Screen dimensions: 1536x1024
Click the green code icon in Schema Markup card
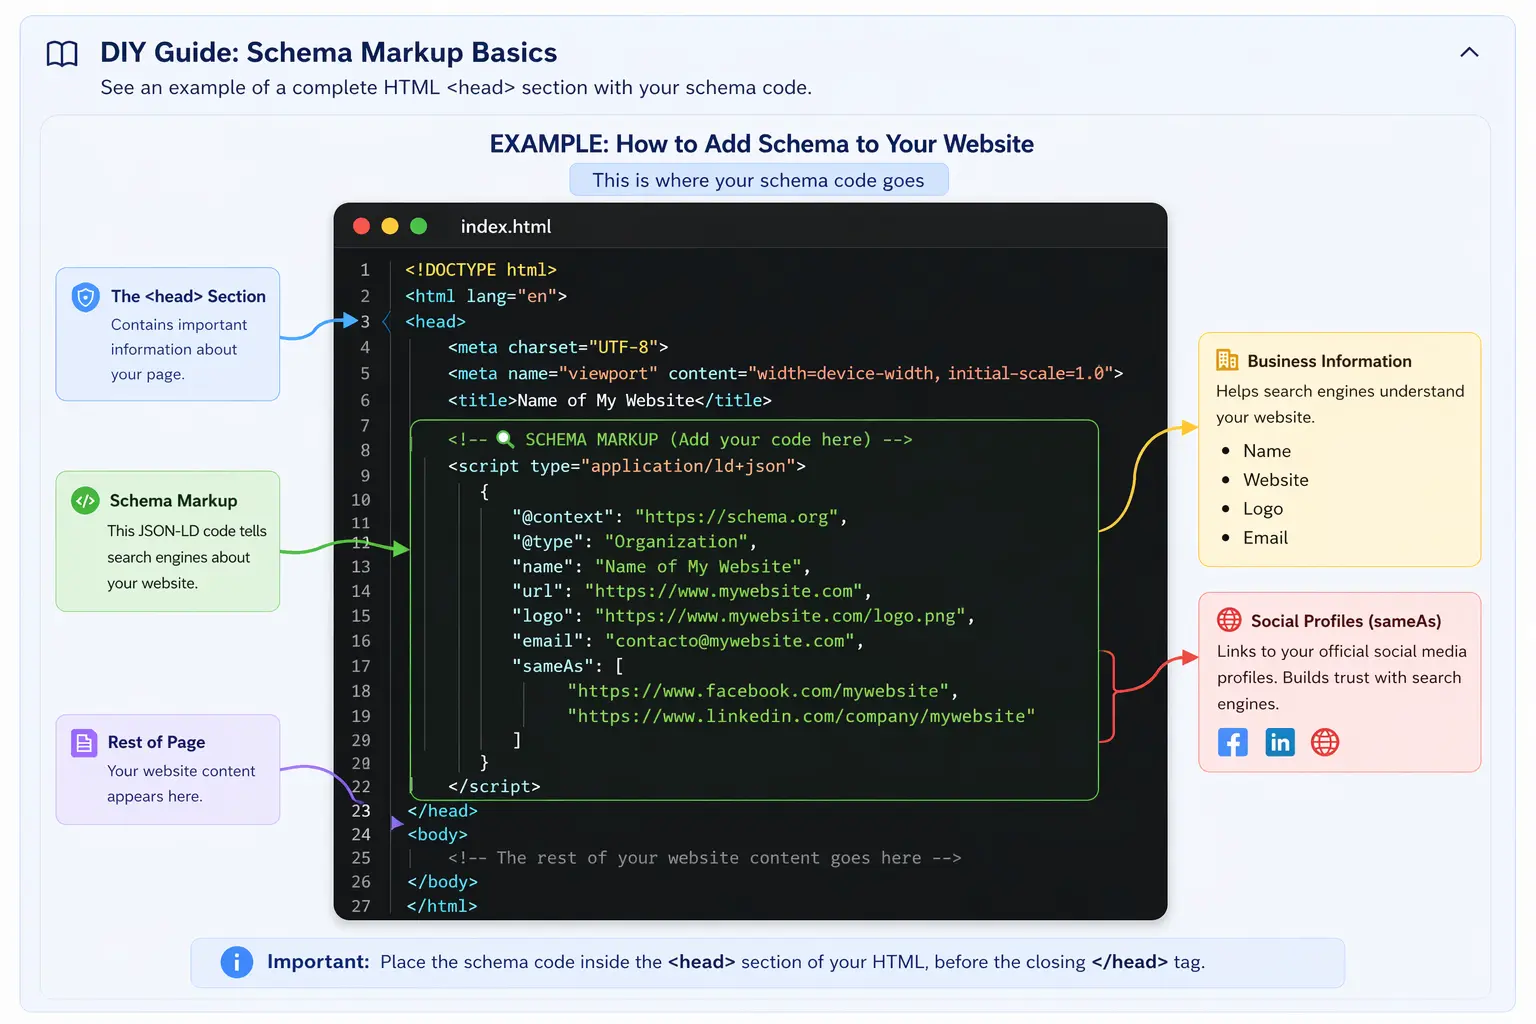[x=85, y=500]
